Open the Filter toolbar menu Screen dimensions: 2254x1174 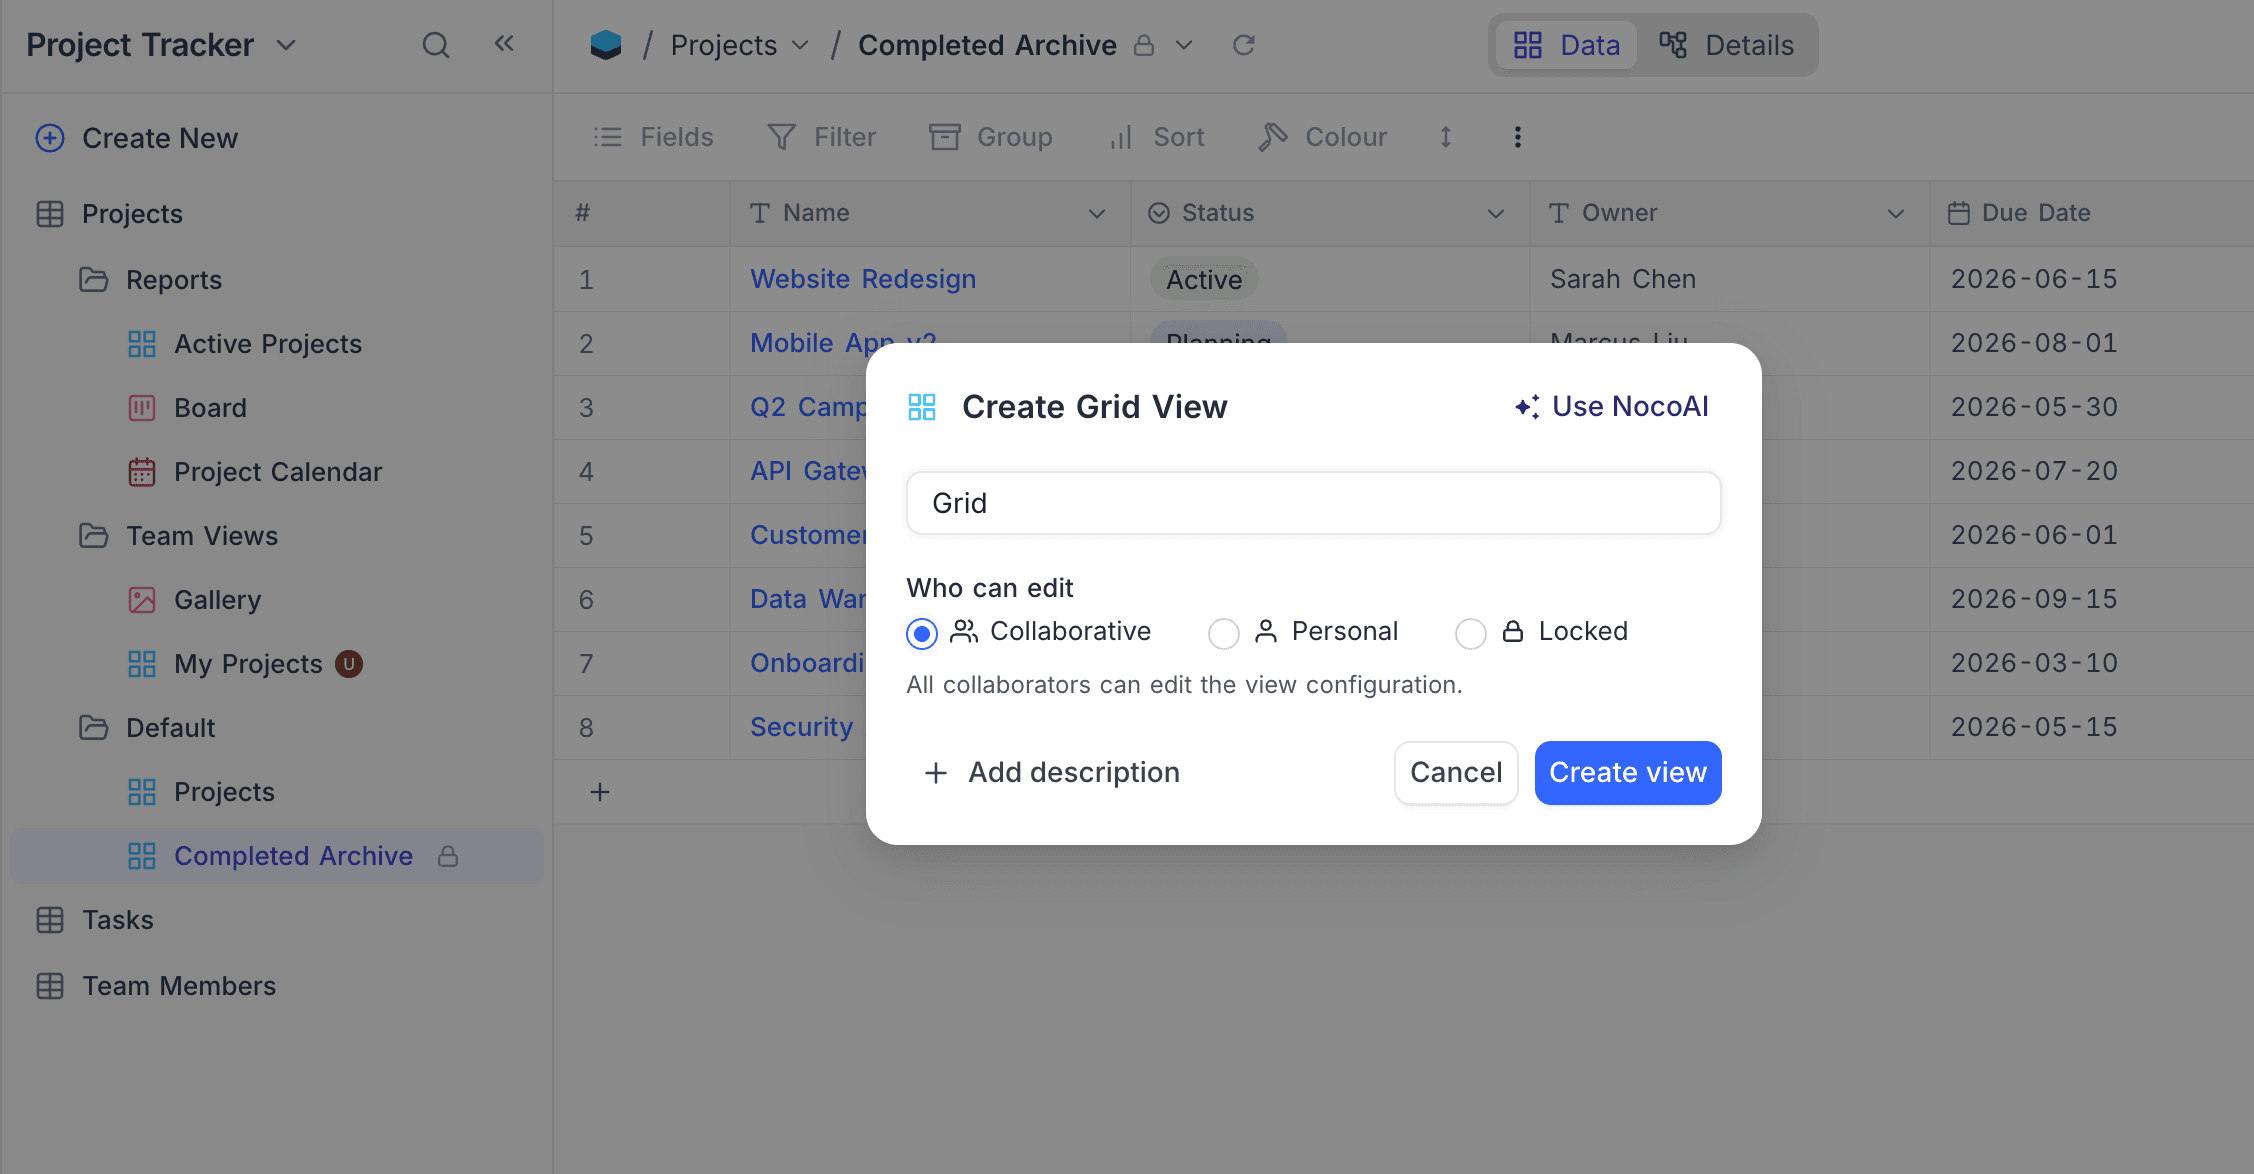tap(822, 137)
